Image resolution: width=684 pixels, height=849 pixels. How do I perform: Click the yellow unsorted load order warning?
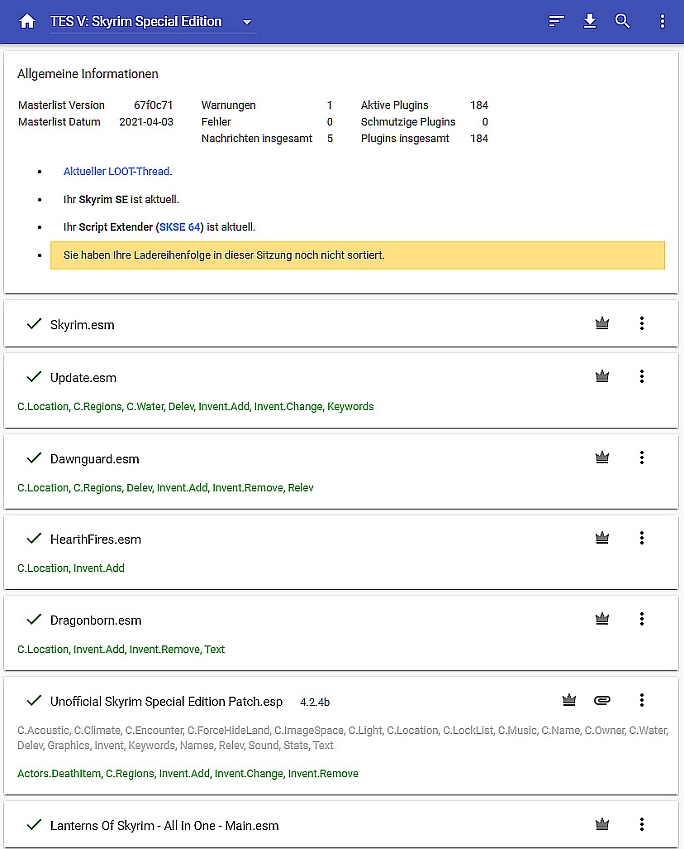tap(357, 255)
